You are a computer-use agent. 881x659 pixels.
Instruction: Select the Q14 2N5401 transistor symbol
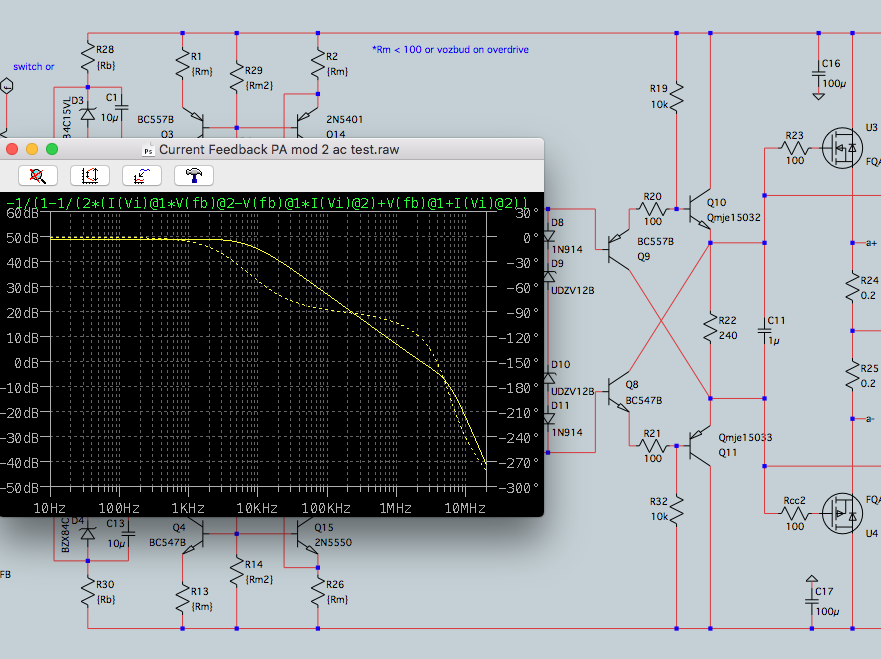tap(307, 122)
